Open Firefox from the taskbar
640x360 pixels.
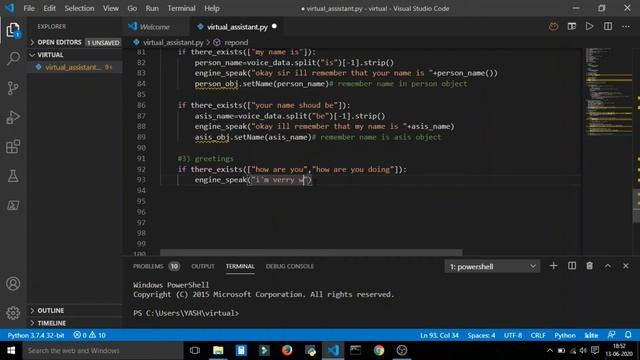point(287,350)
